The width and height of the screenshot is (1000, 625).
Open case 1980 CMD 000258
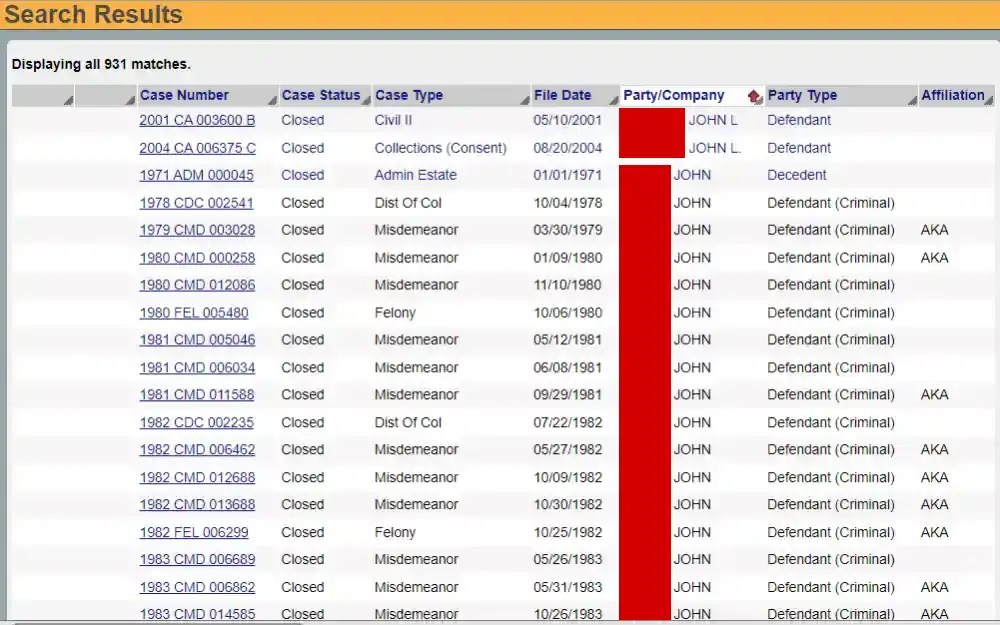(x=197, y=258)
